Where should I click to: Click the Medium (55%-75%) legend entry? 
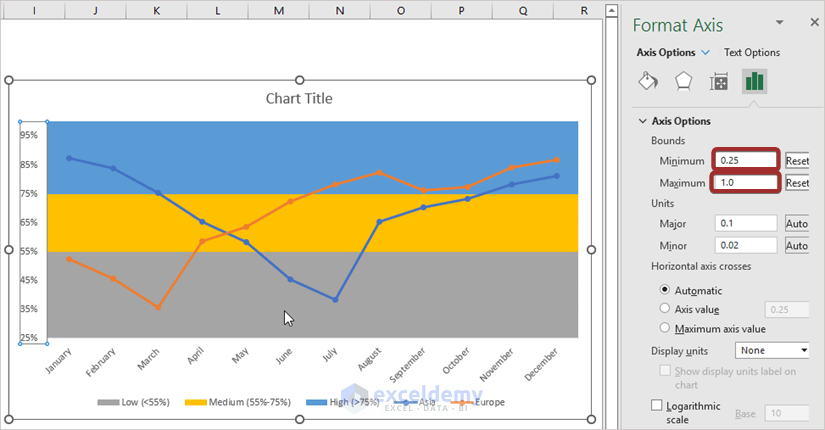point(238,402)
